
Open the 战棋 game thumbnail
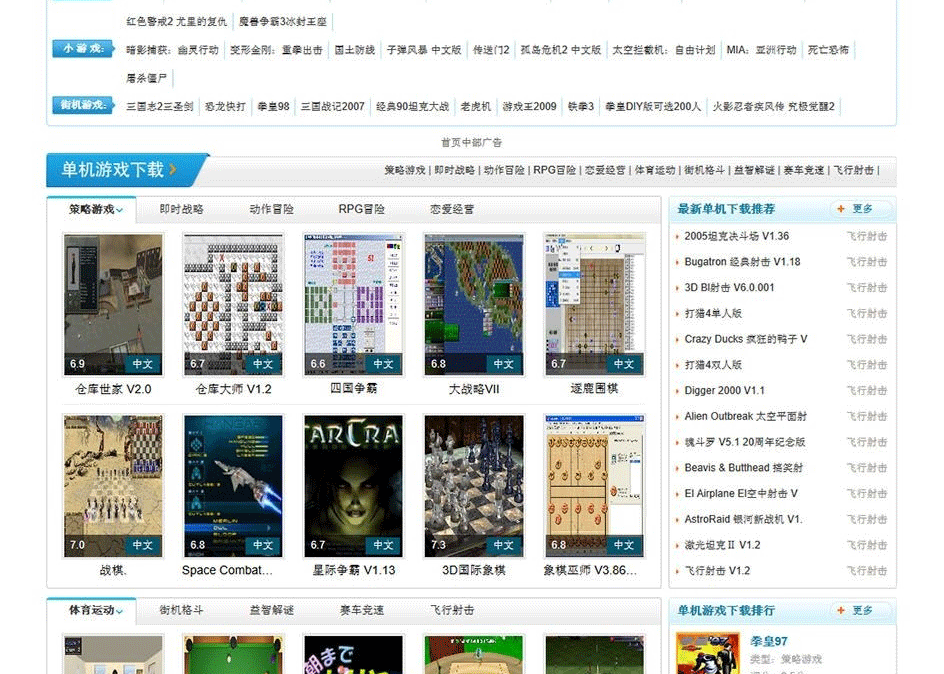113,486
